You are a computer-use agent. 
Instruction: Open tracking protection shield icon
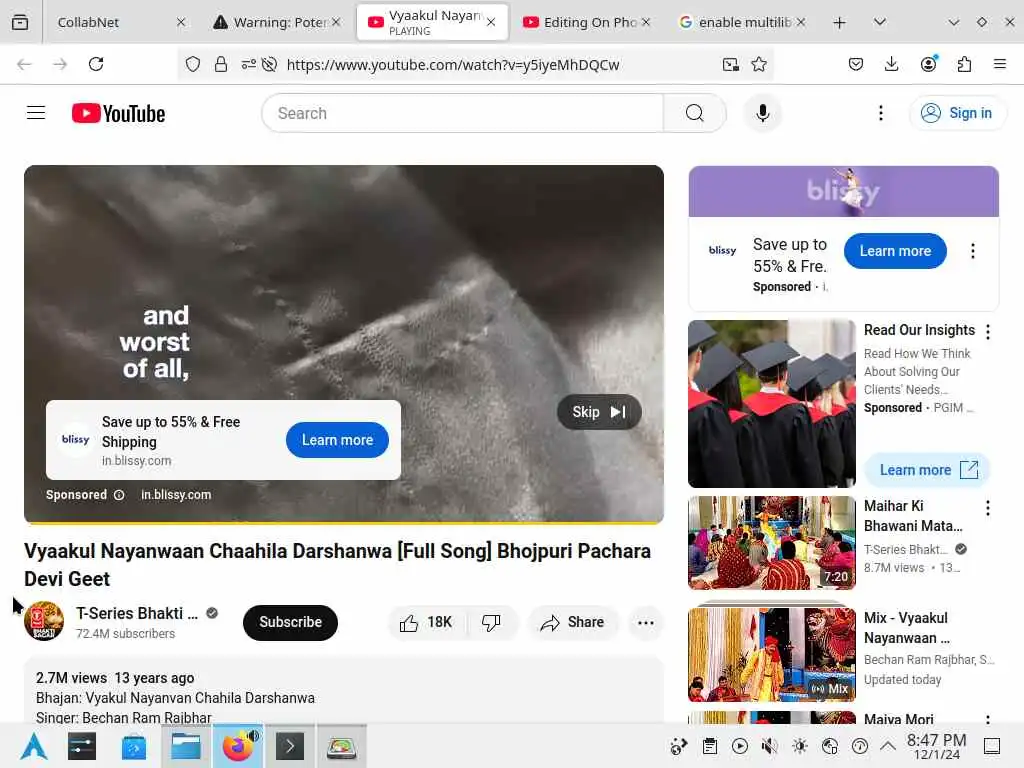tap(193, 64)
